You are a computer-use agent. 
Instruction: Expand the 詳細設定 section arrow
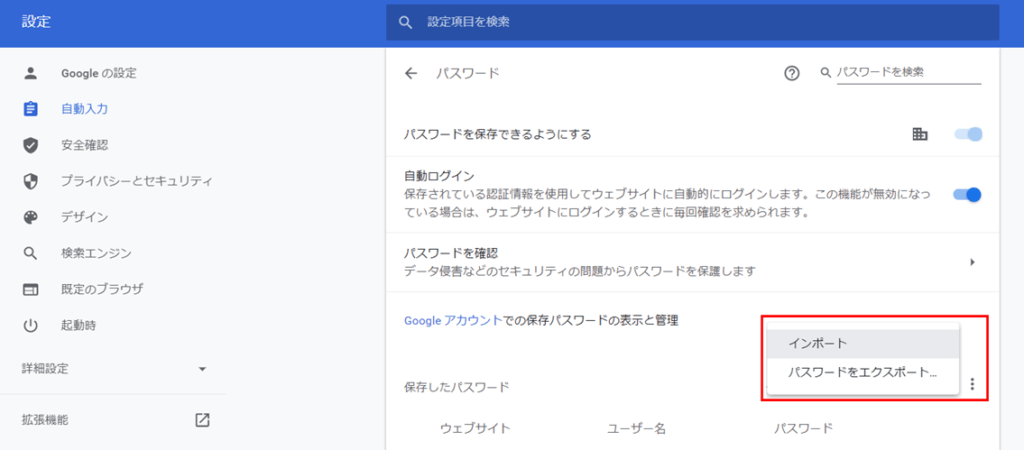[202, 369]
